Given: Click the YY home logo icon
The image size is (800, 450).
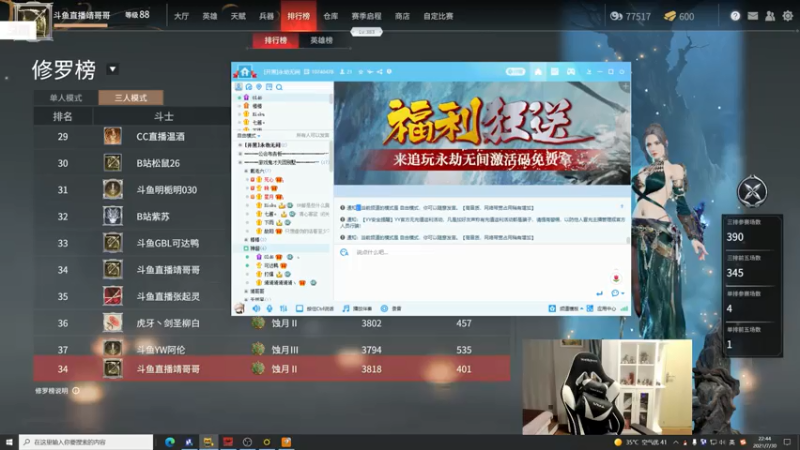Looking at the screenshot, I should [245, 72].
